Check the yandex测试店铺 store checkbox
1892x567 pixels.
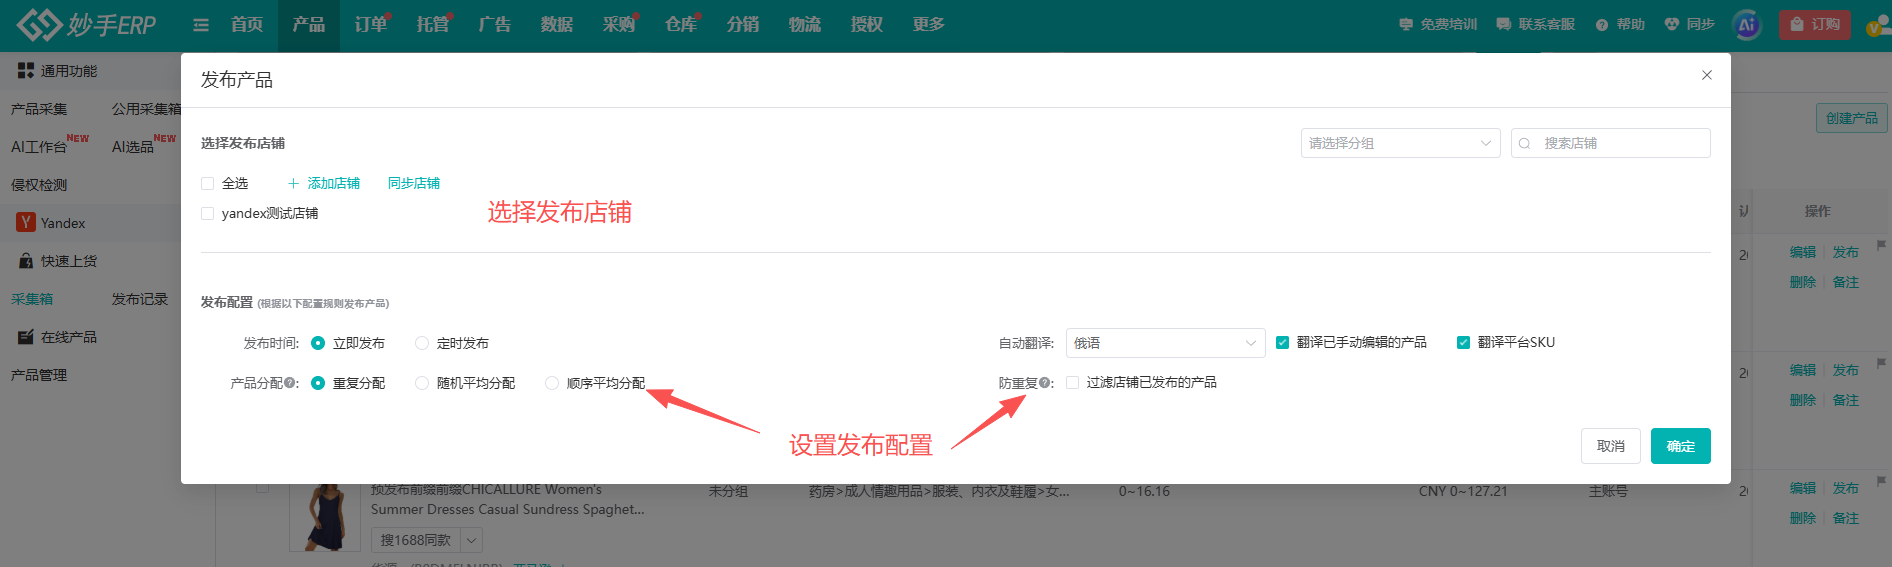click(207, 213)
